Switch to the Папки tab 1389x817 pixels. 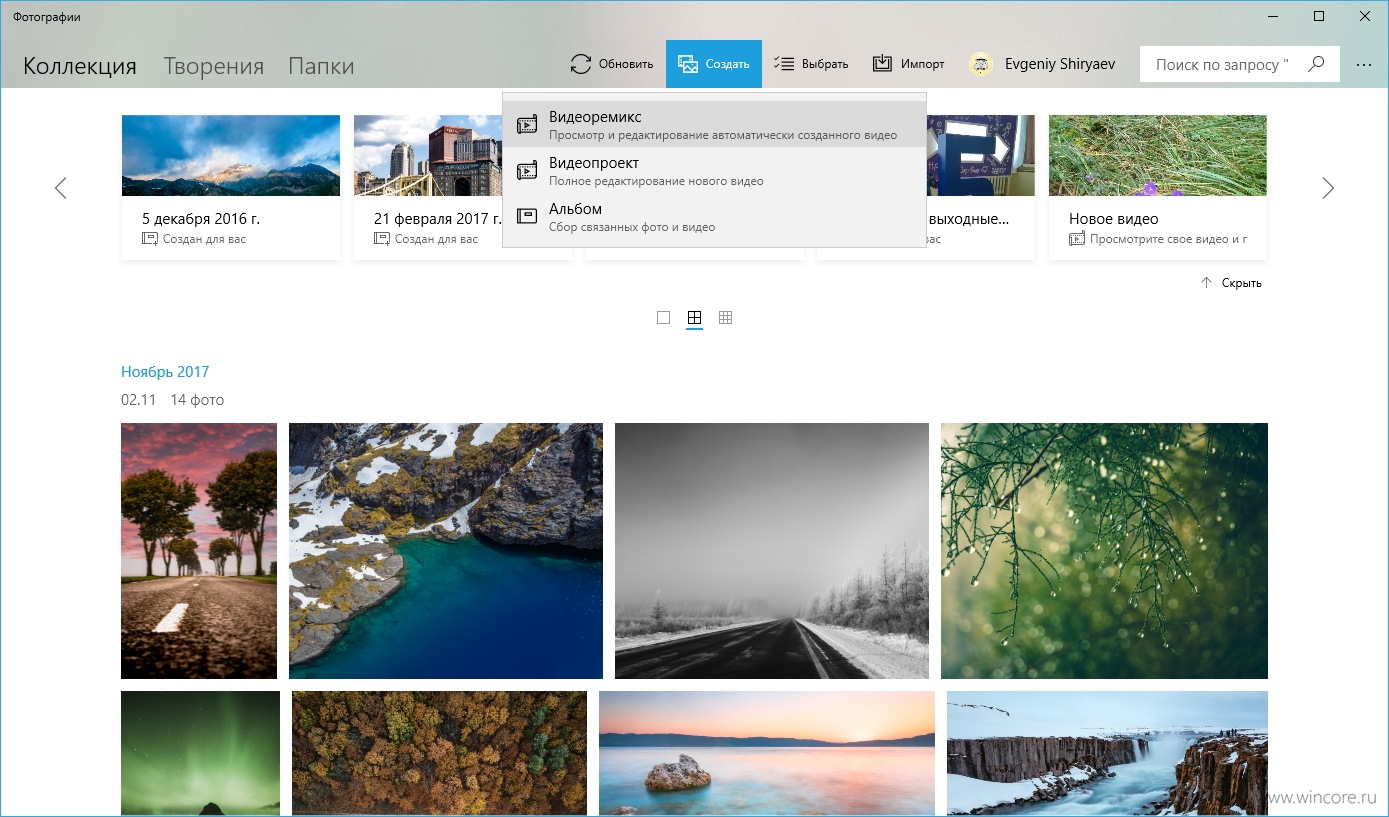click(321, 66)
